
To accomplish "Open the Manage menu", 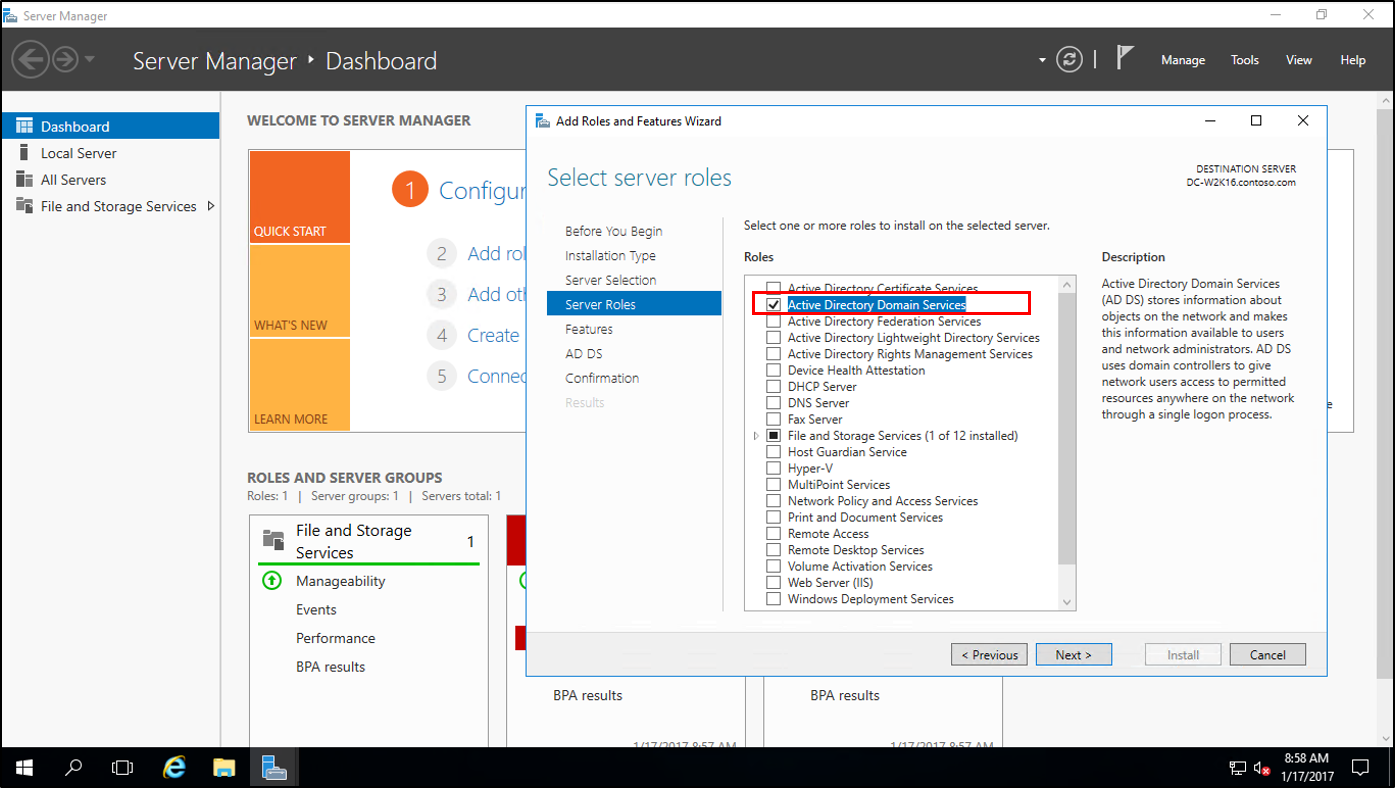I will (x=1183, y=60).
